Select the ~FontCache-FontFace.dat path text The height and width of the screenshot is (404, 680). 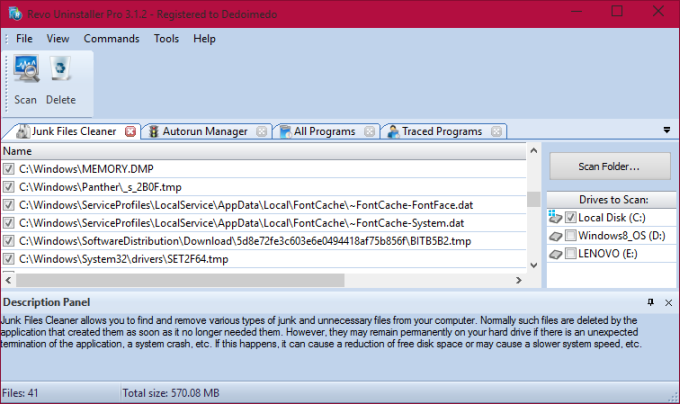[246, 205]
